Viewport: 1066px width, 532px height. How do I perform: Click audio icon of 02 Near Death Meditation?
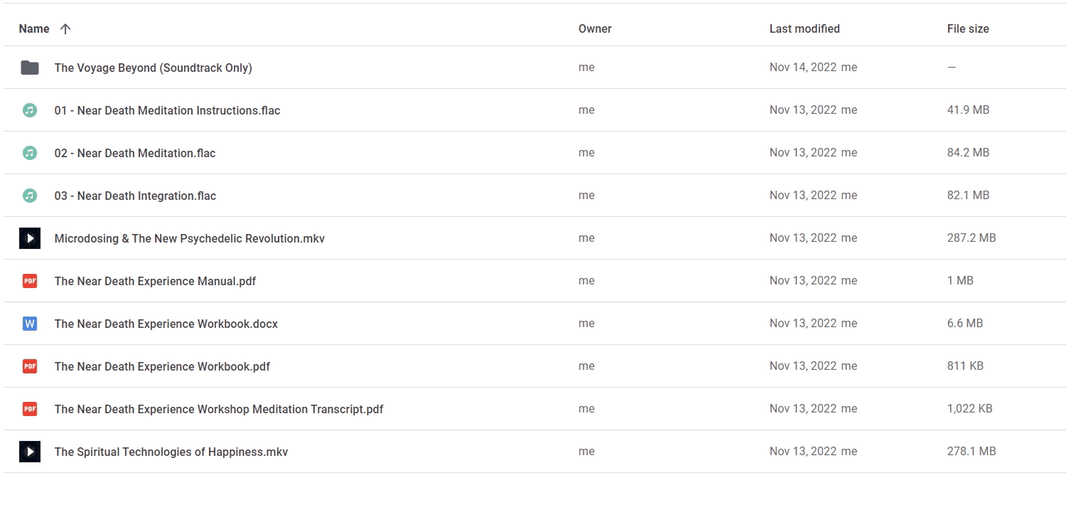coord(30,153)
